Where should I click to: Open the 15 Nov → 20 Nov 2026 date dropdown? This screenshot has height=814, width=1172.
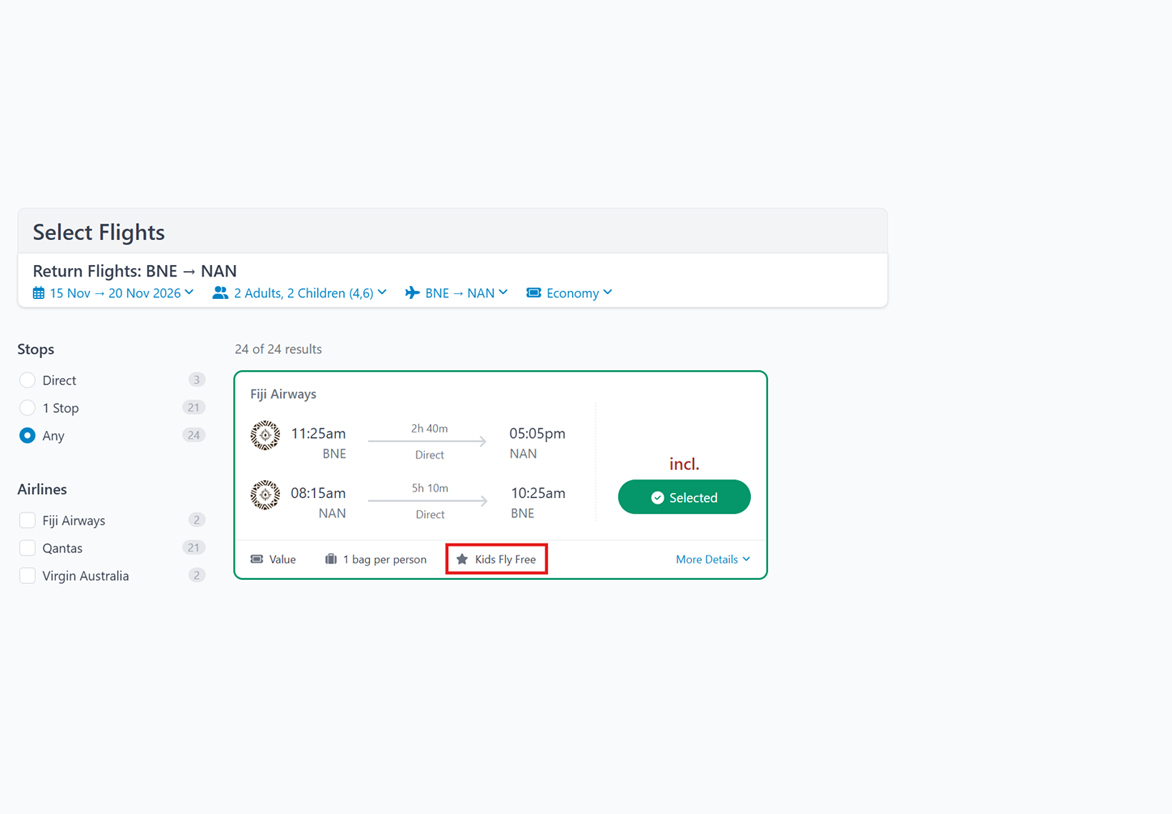point(122,293)
